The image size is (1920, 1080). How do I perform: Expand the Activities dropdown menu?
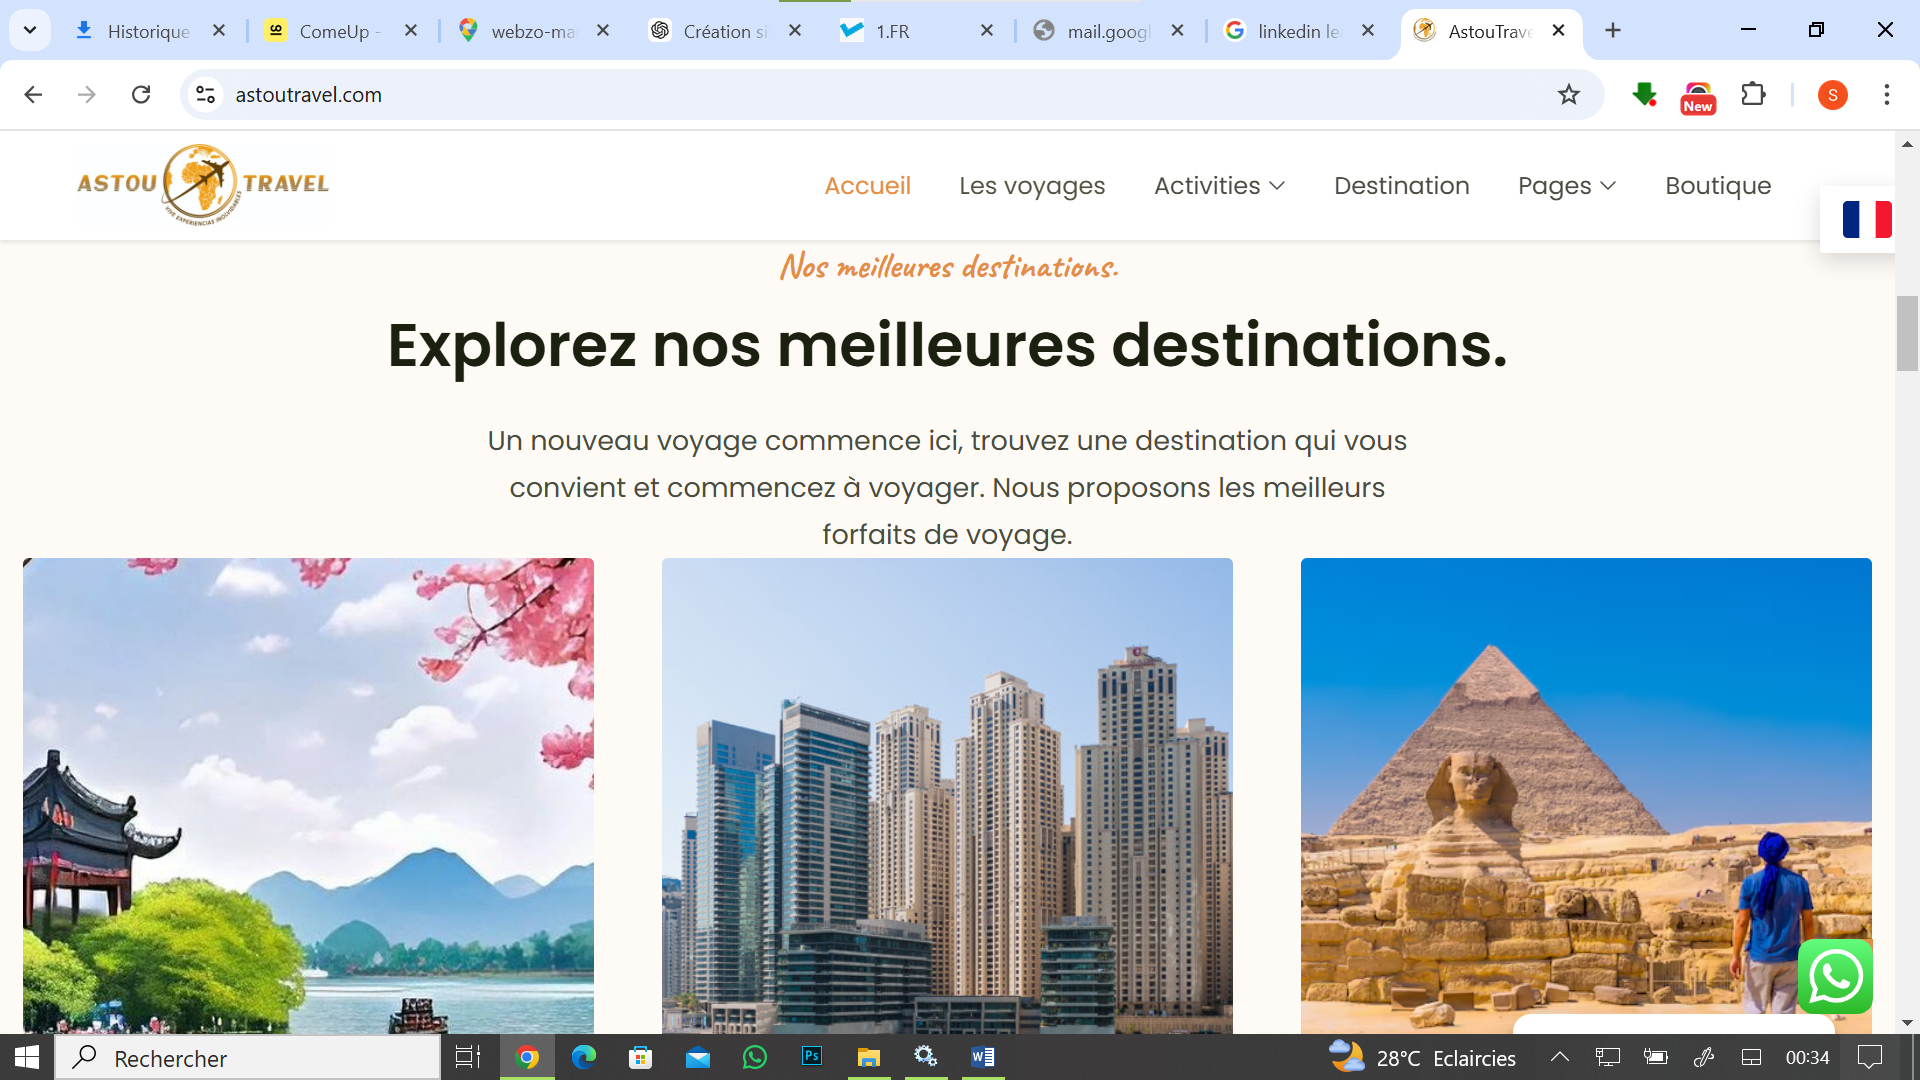1219,186
